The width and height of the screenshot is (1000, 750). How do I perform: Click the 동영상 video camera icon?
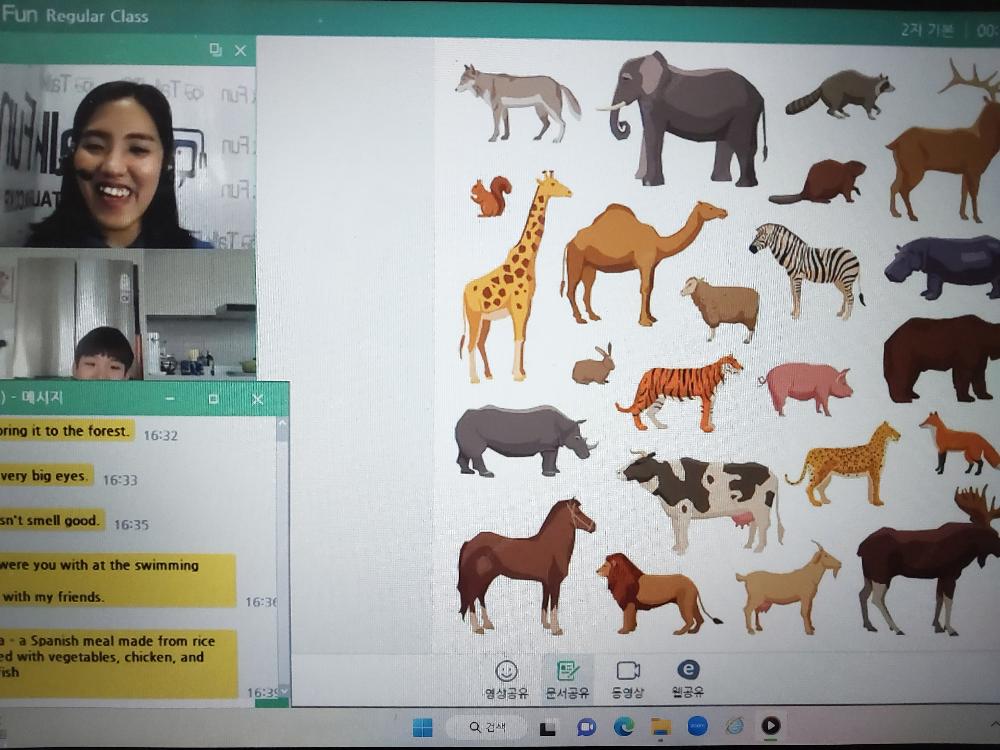click(x=628, y=679)
